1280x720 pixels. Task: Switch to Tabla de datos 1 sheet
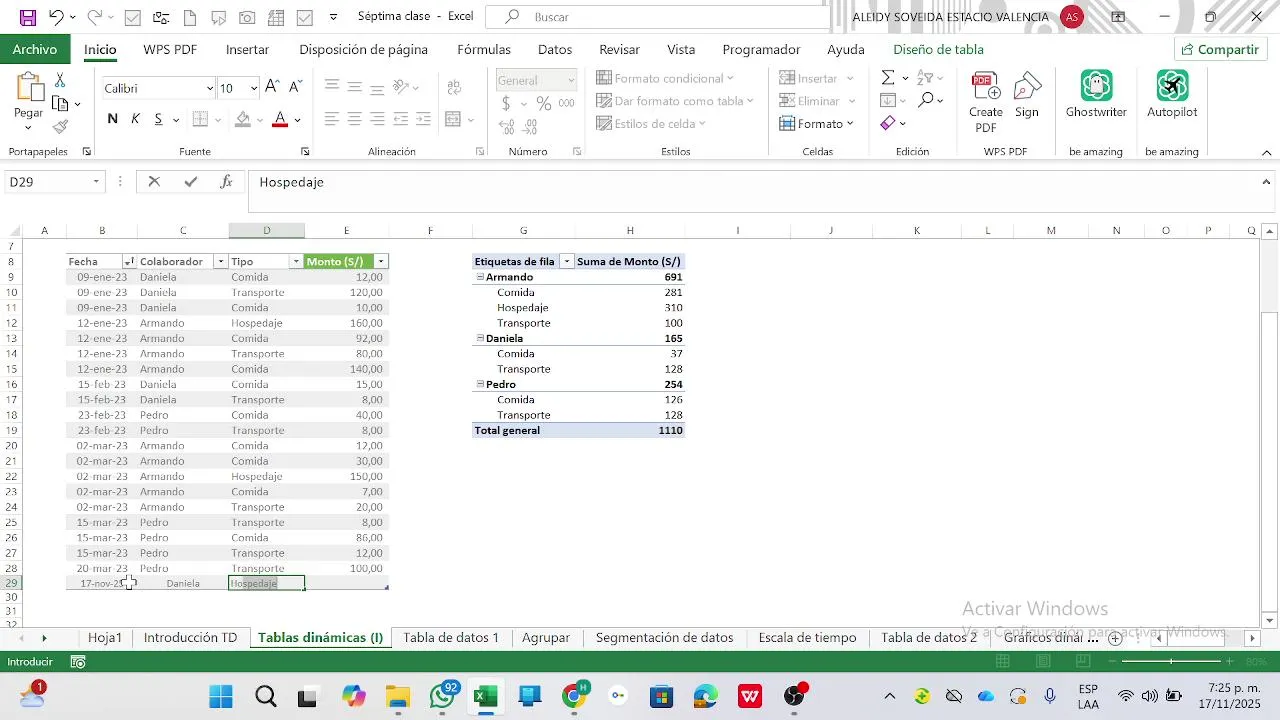click(x=451, y=638)
